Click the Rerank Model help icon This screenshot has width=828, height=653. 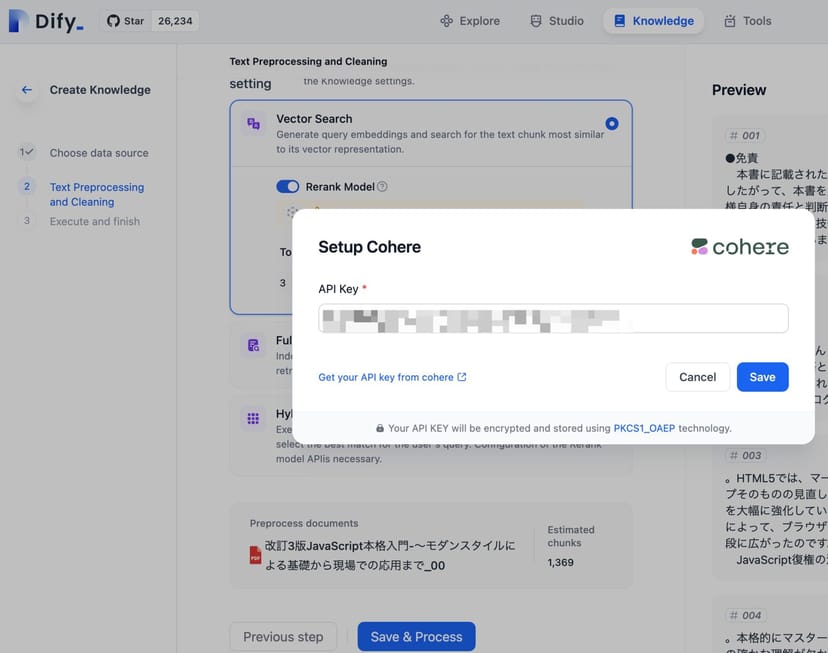(382, 187)
